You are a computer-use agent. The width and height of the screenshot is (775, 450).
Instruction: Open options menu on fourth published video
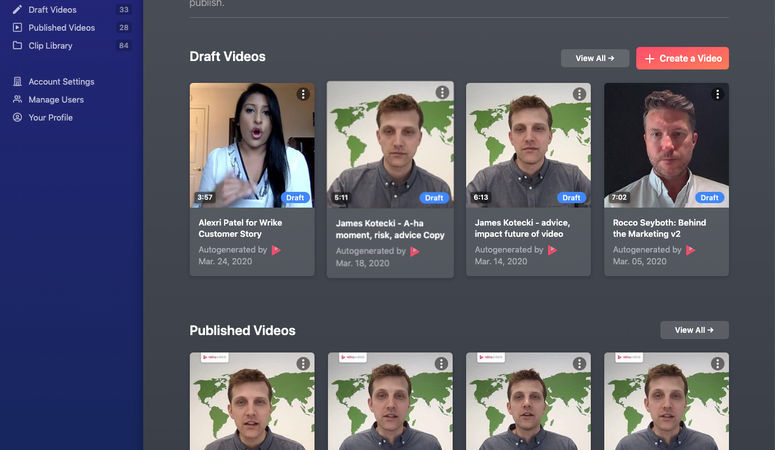pos(717,364)
